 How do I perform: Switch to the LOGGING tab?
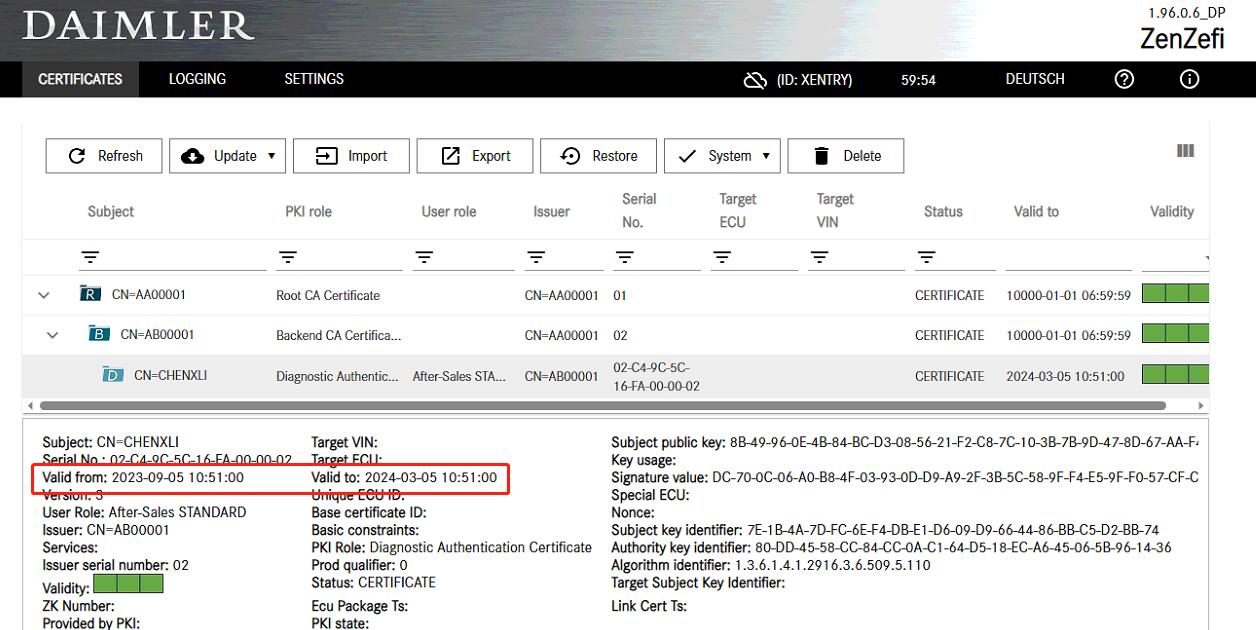coord(196,79)
